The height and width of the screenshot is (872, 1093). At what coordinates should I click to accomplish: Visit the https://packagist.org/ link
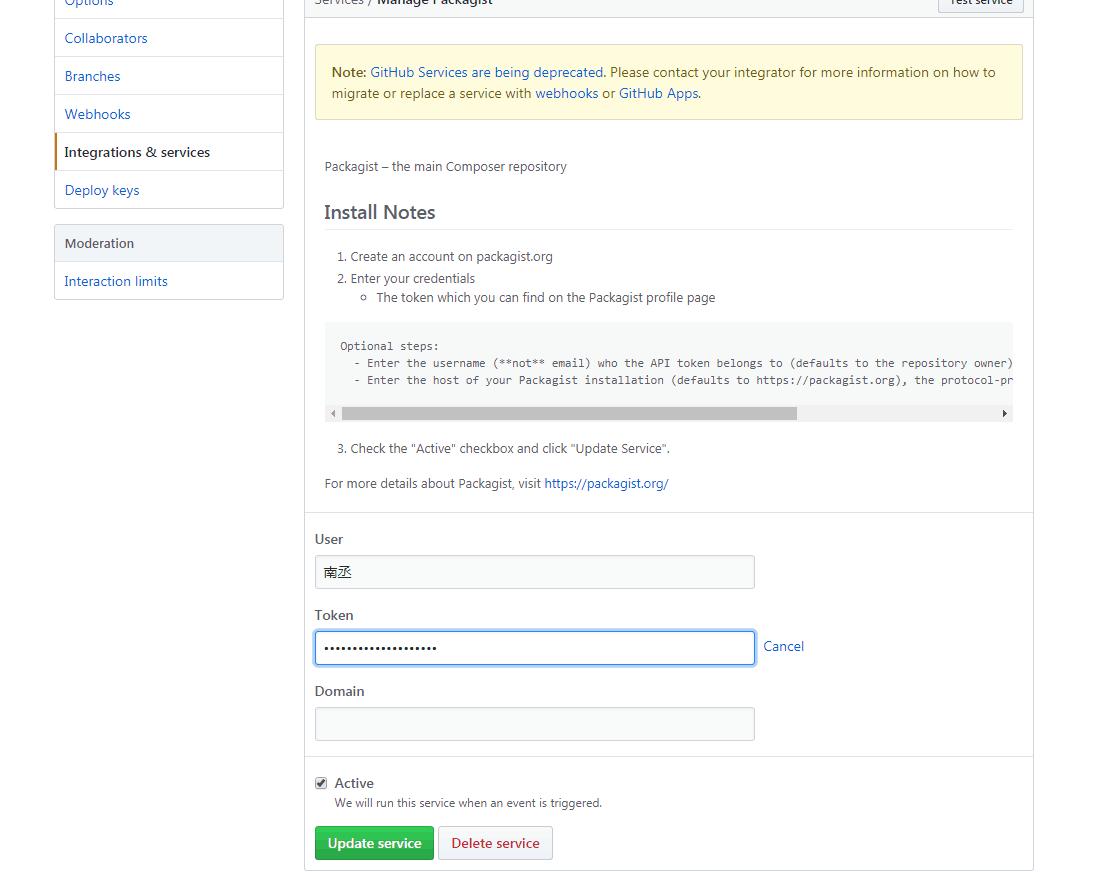pos(606,483)
